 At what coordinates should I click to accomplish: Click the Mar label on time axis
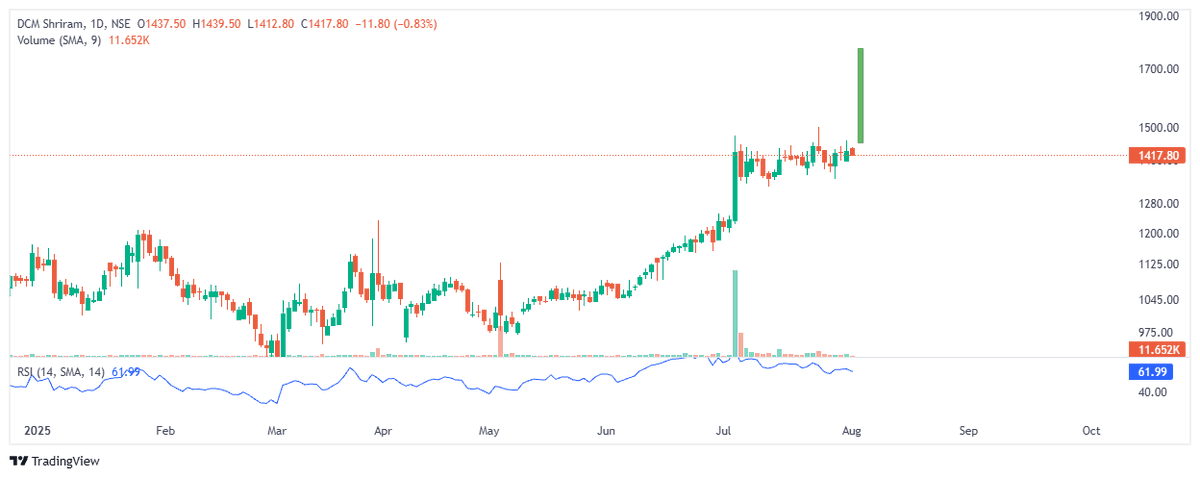click(x=278, y=431)
